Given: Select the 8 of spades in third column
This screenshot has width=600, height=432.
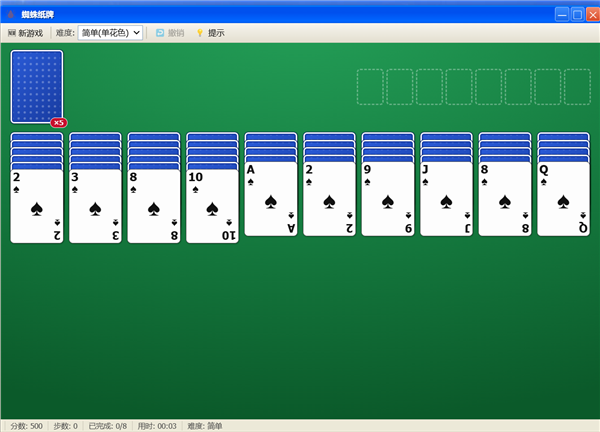Looking at the screenshot, I should [154, 207].
